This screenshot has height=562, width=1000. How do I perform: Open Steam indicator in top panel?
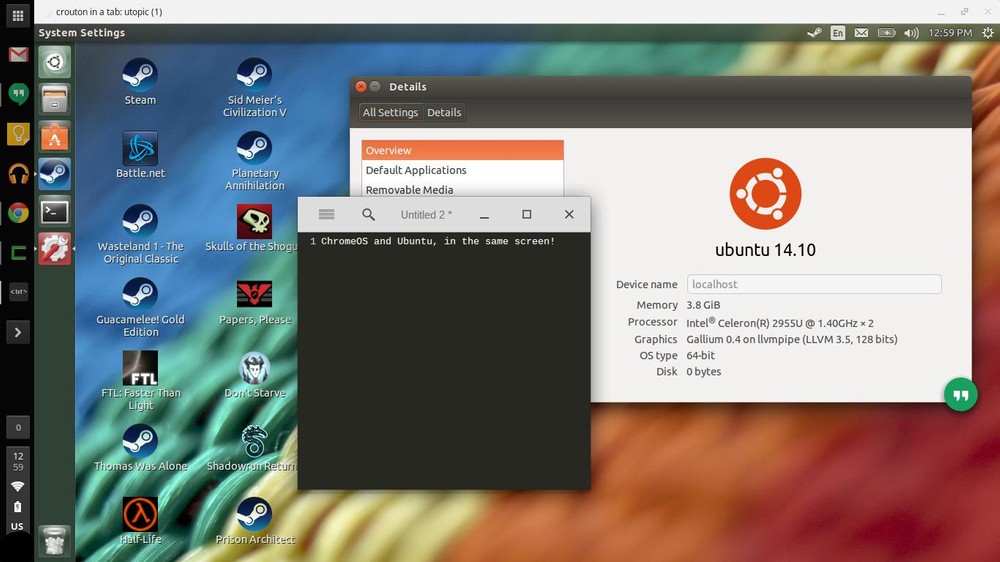(814, 33)
